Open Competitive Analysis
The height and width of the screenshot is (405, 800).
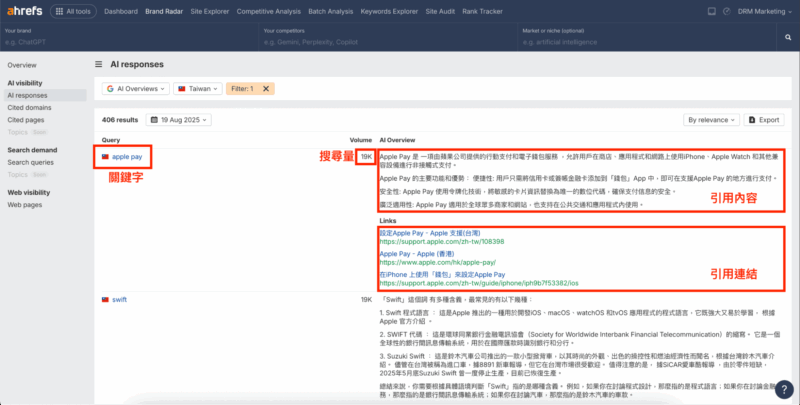tap(269, 11)
